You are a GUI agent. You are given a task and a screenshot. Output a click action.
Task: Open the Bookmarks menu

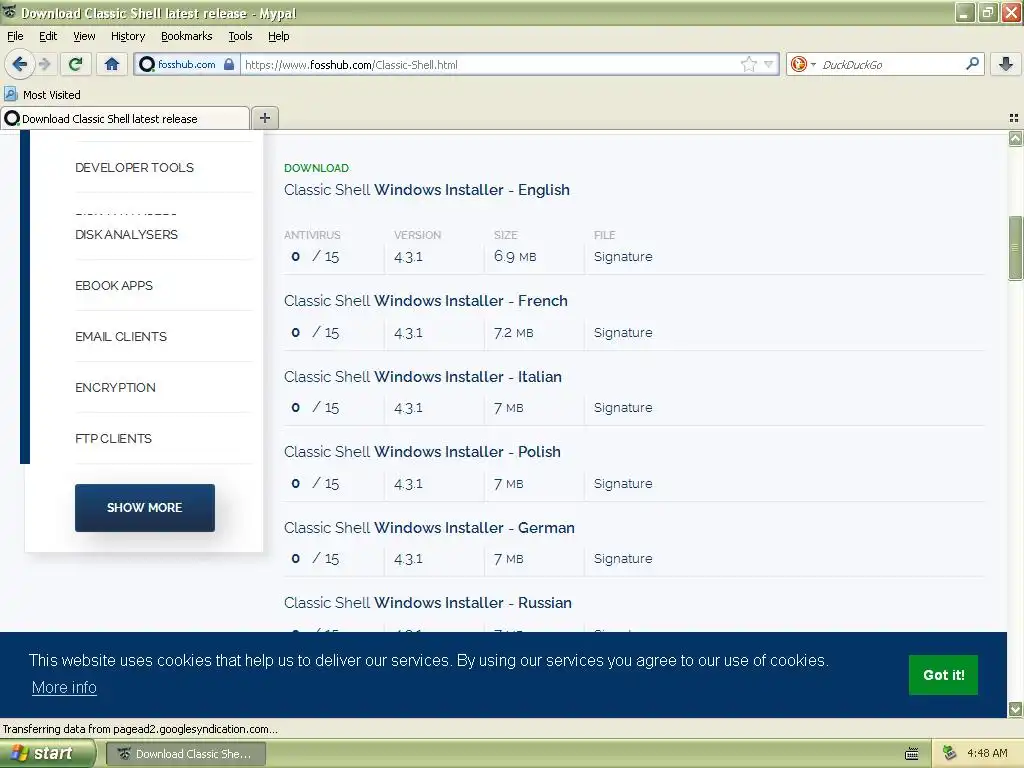186,36
